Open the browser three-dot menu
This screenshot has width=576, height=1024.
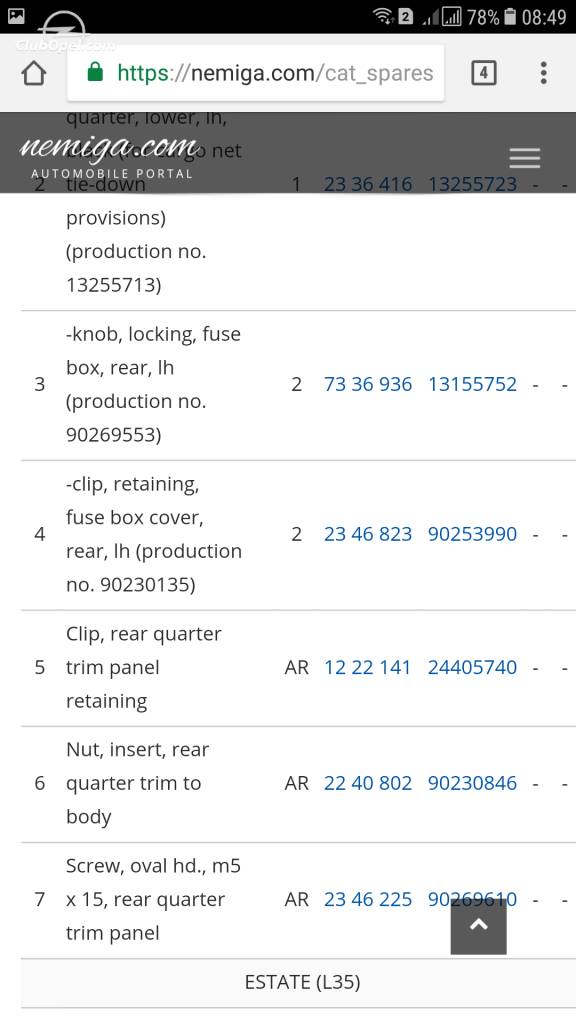(543, 73)
